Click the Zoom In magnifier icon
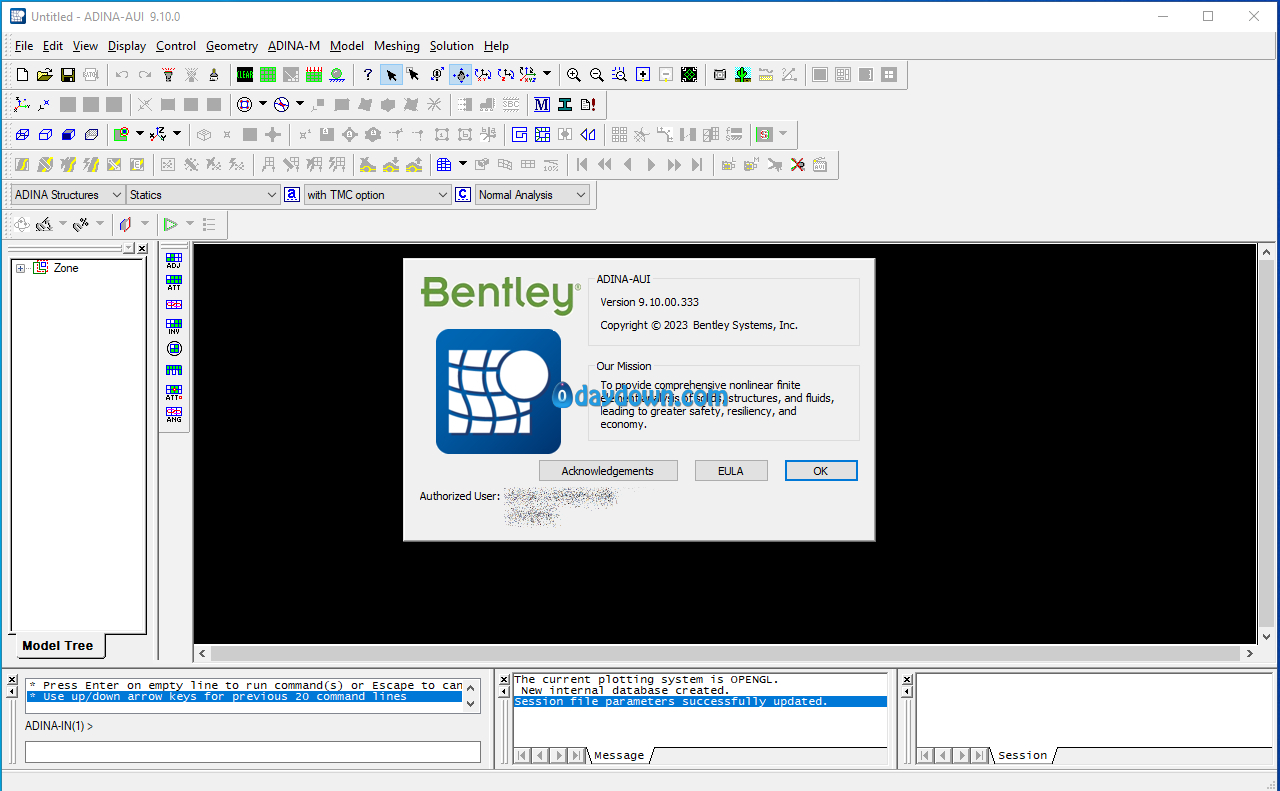The image size is (1280, 791). 574,75
